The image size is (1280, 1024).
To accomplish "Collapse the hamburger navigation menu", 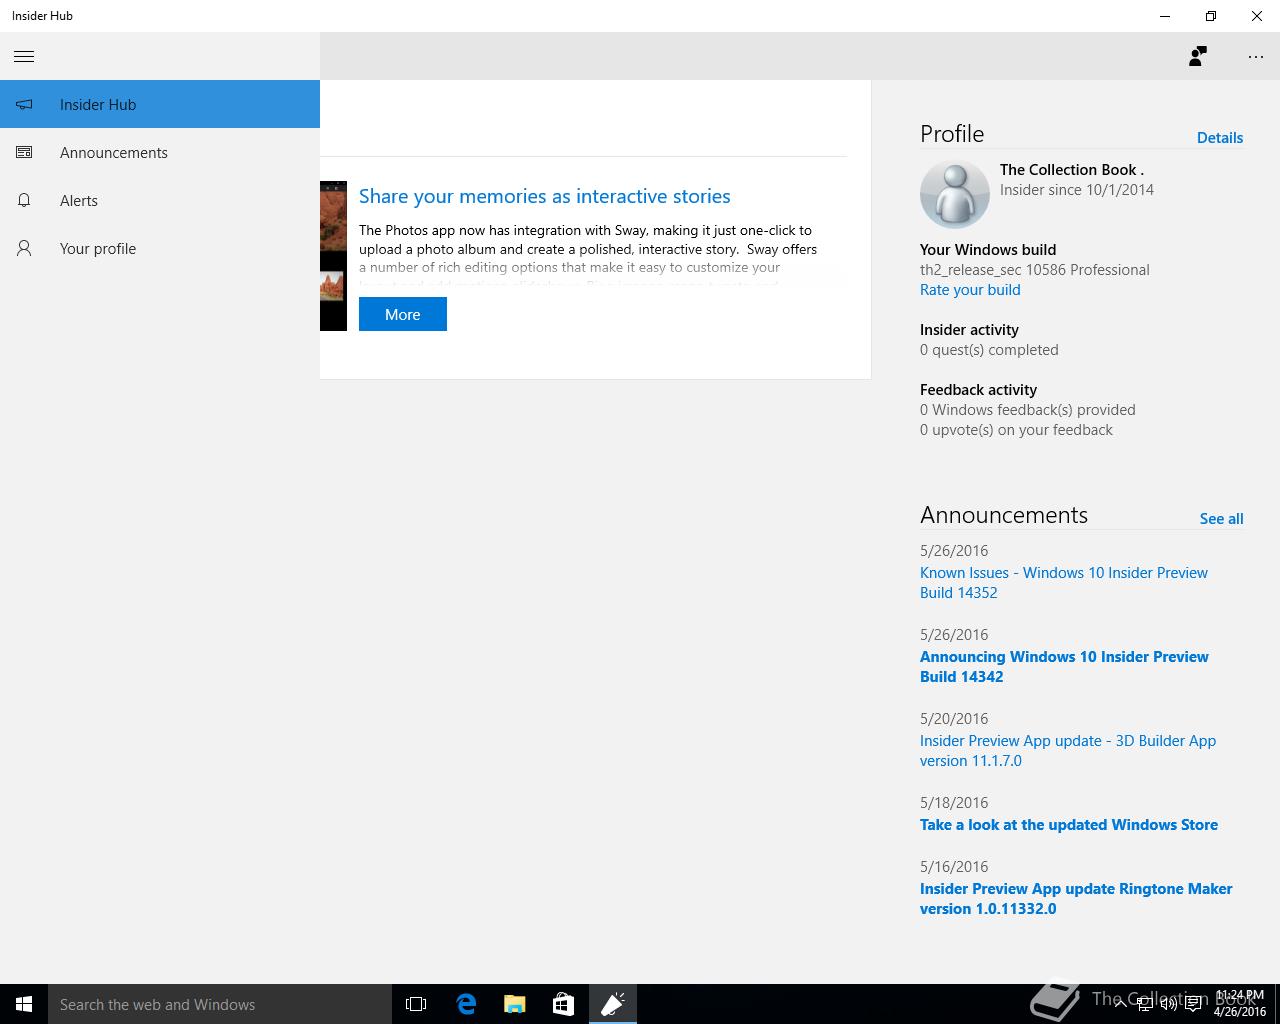I will pyautogui.click(x=24, y=57).
